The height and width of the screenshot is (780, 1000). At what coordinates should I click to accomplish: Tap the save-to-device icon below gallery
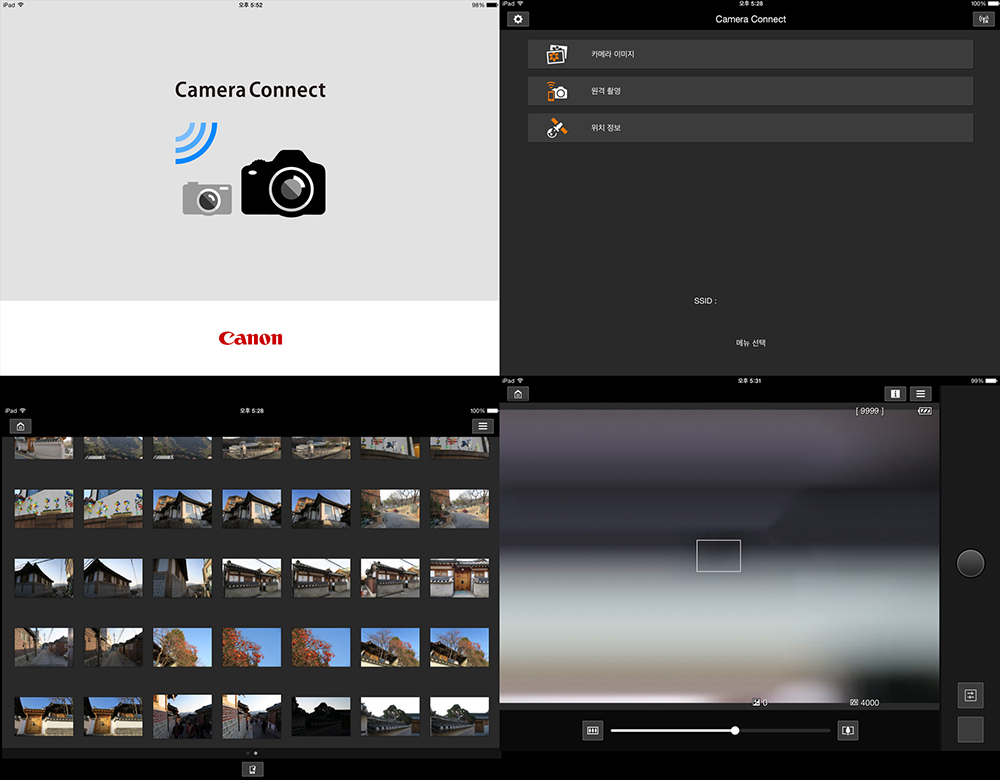[253, 769]
